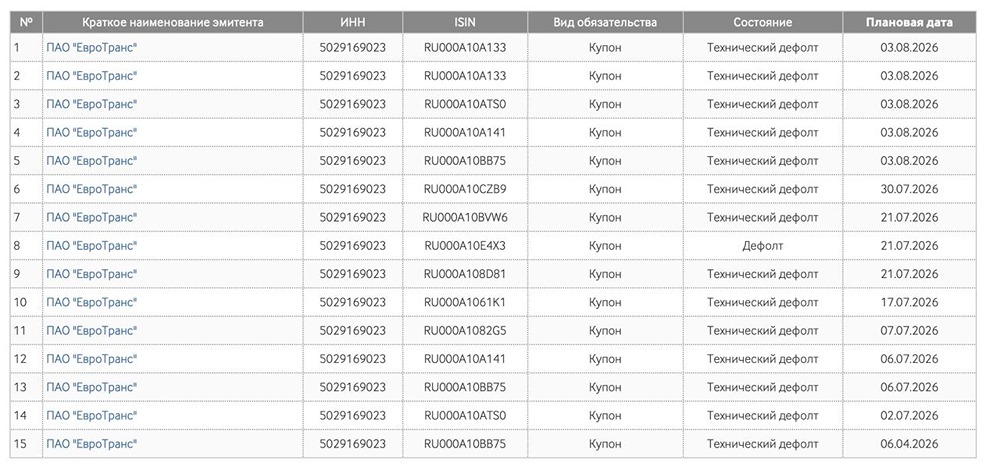Select ISIN cell RU000A10E4X3

[x=465, y=246]
